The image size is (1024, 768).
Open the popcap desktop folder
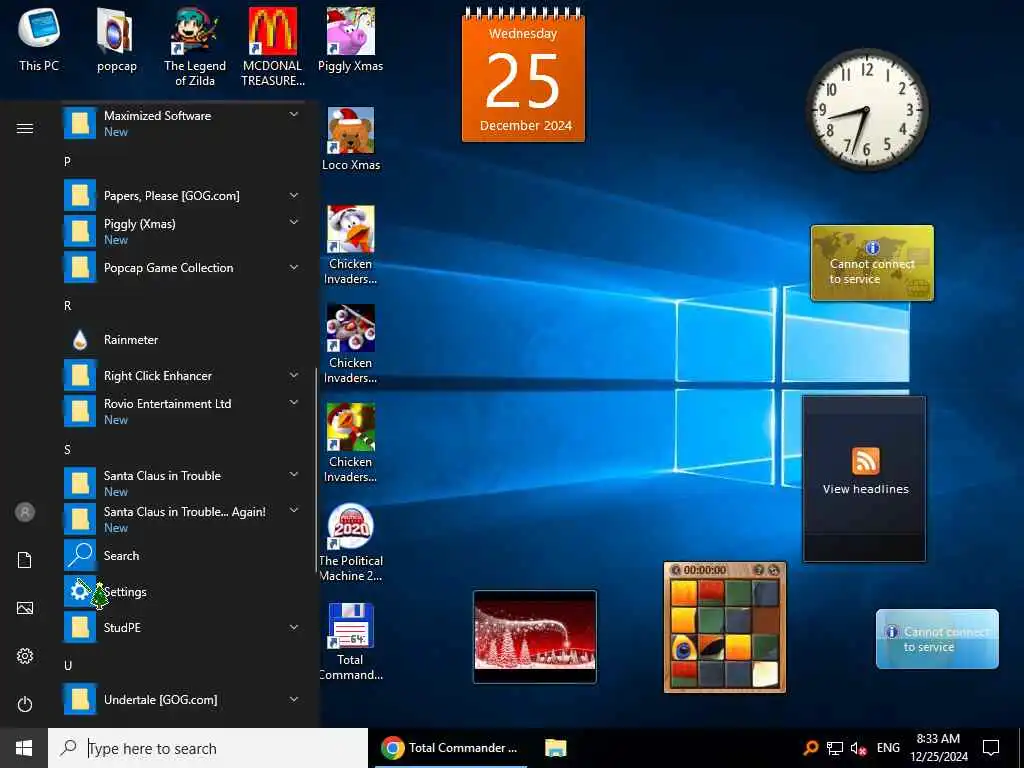point(116,40)
